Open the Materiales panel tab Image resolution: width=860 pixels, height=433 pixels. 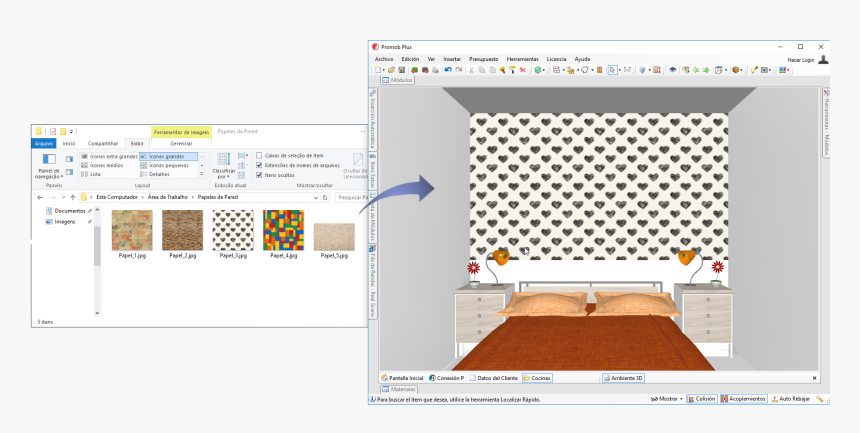click(399, 389)
